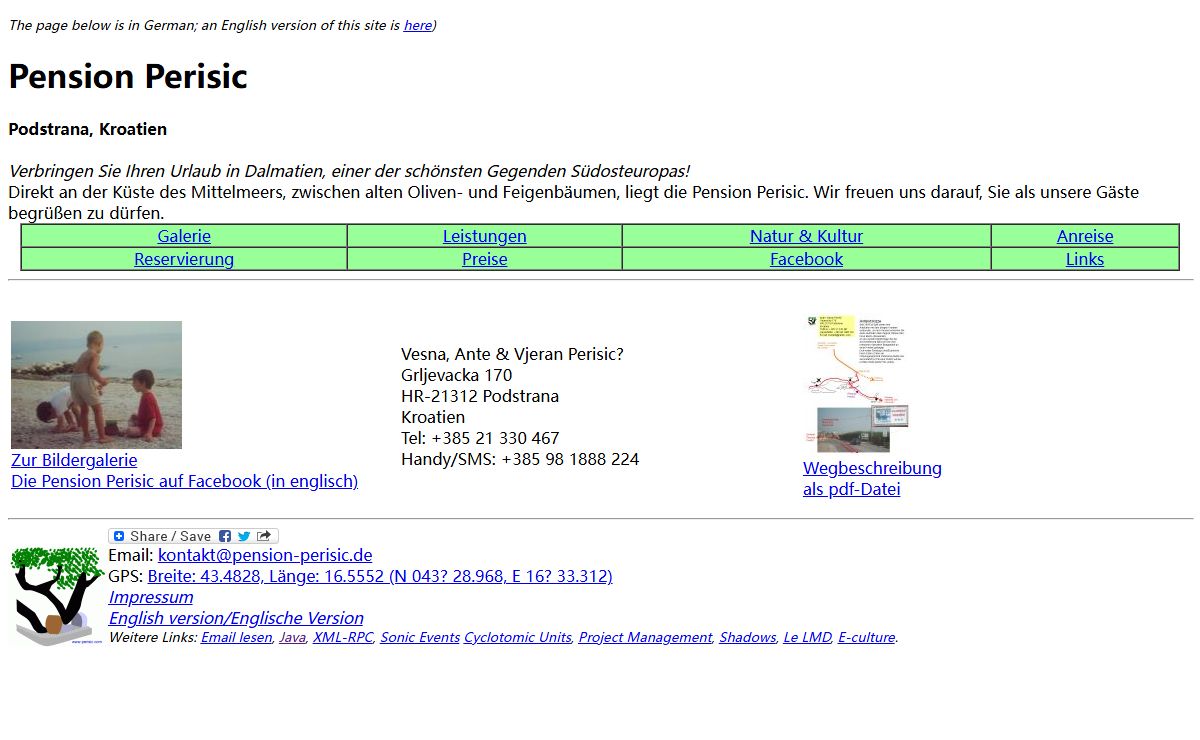Viewport: 1200px width, 740px height.
Task: Follow the Cyclotomic Units footer link
Action: (x=518, y=637)
